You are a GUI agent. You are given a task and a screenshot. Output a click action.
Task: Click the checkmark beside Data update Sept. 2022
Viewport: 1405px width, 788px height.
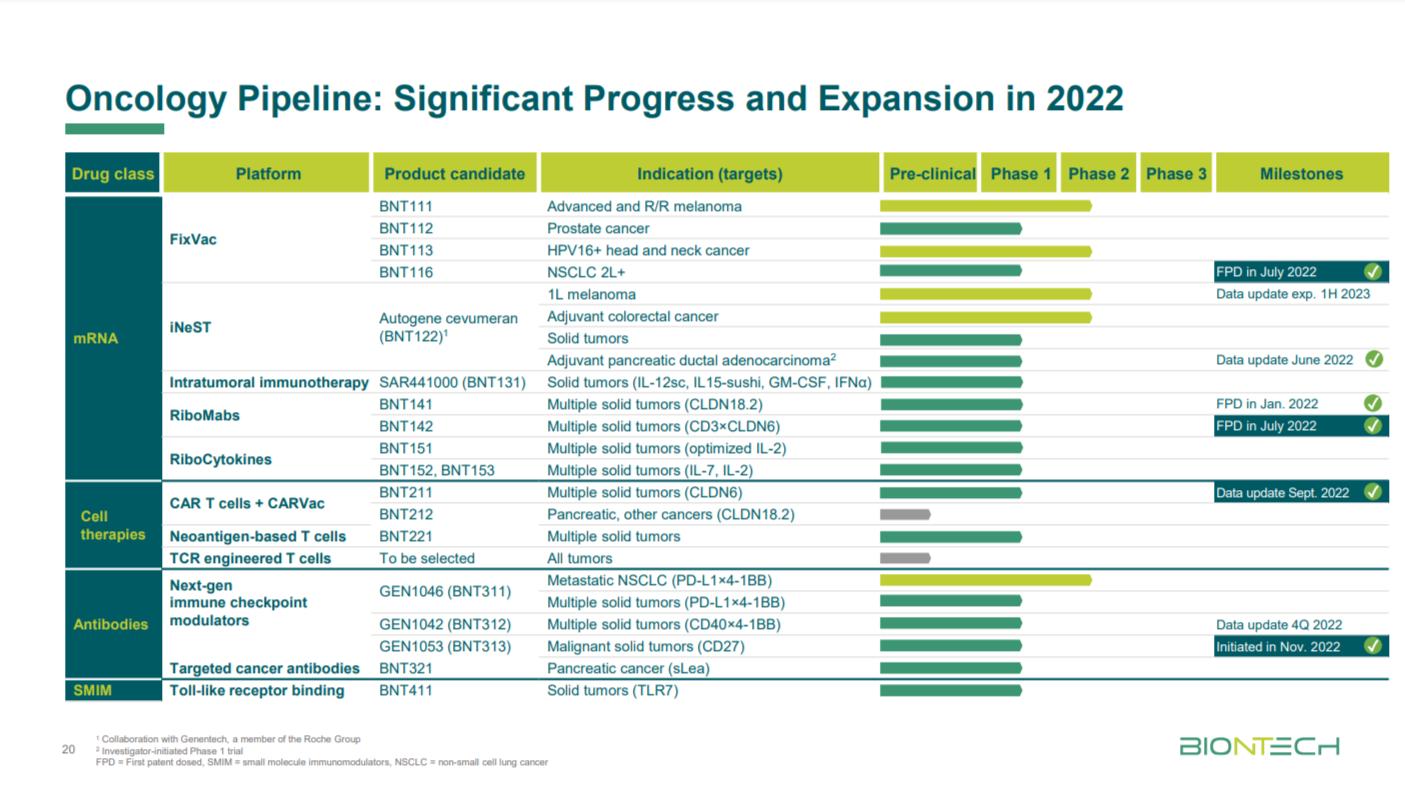[x=1373, y=492]
